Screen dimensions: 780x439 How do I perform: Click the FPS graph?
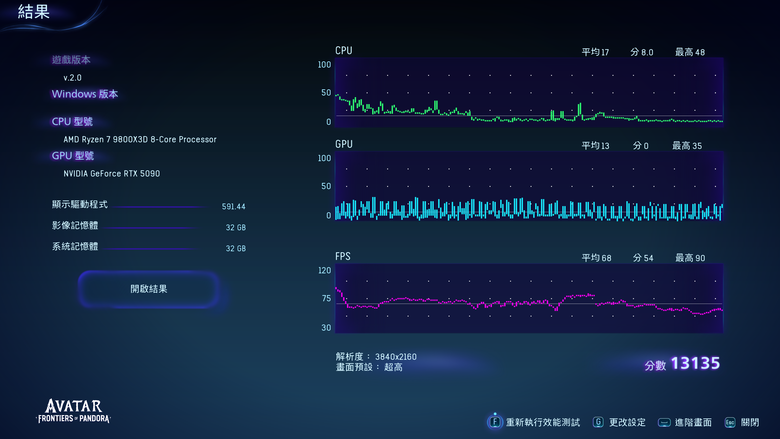(x=529, y=298)
